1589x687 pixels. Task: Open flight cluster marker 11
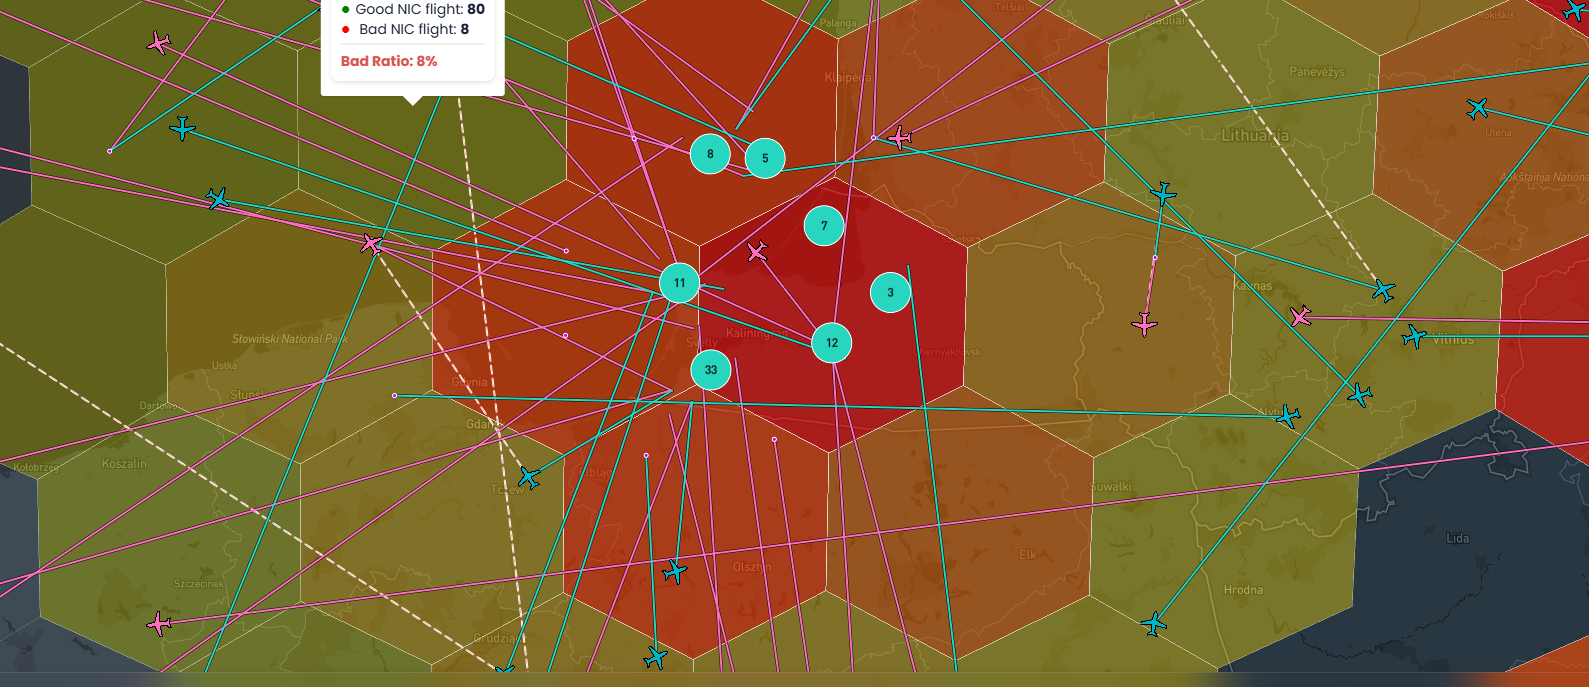coord(680,283)
